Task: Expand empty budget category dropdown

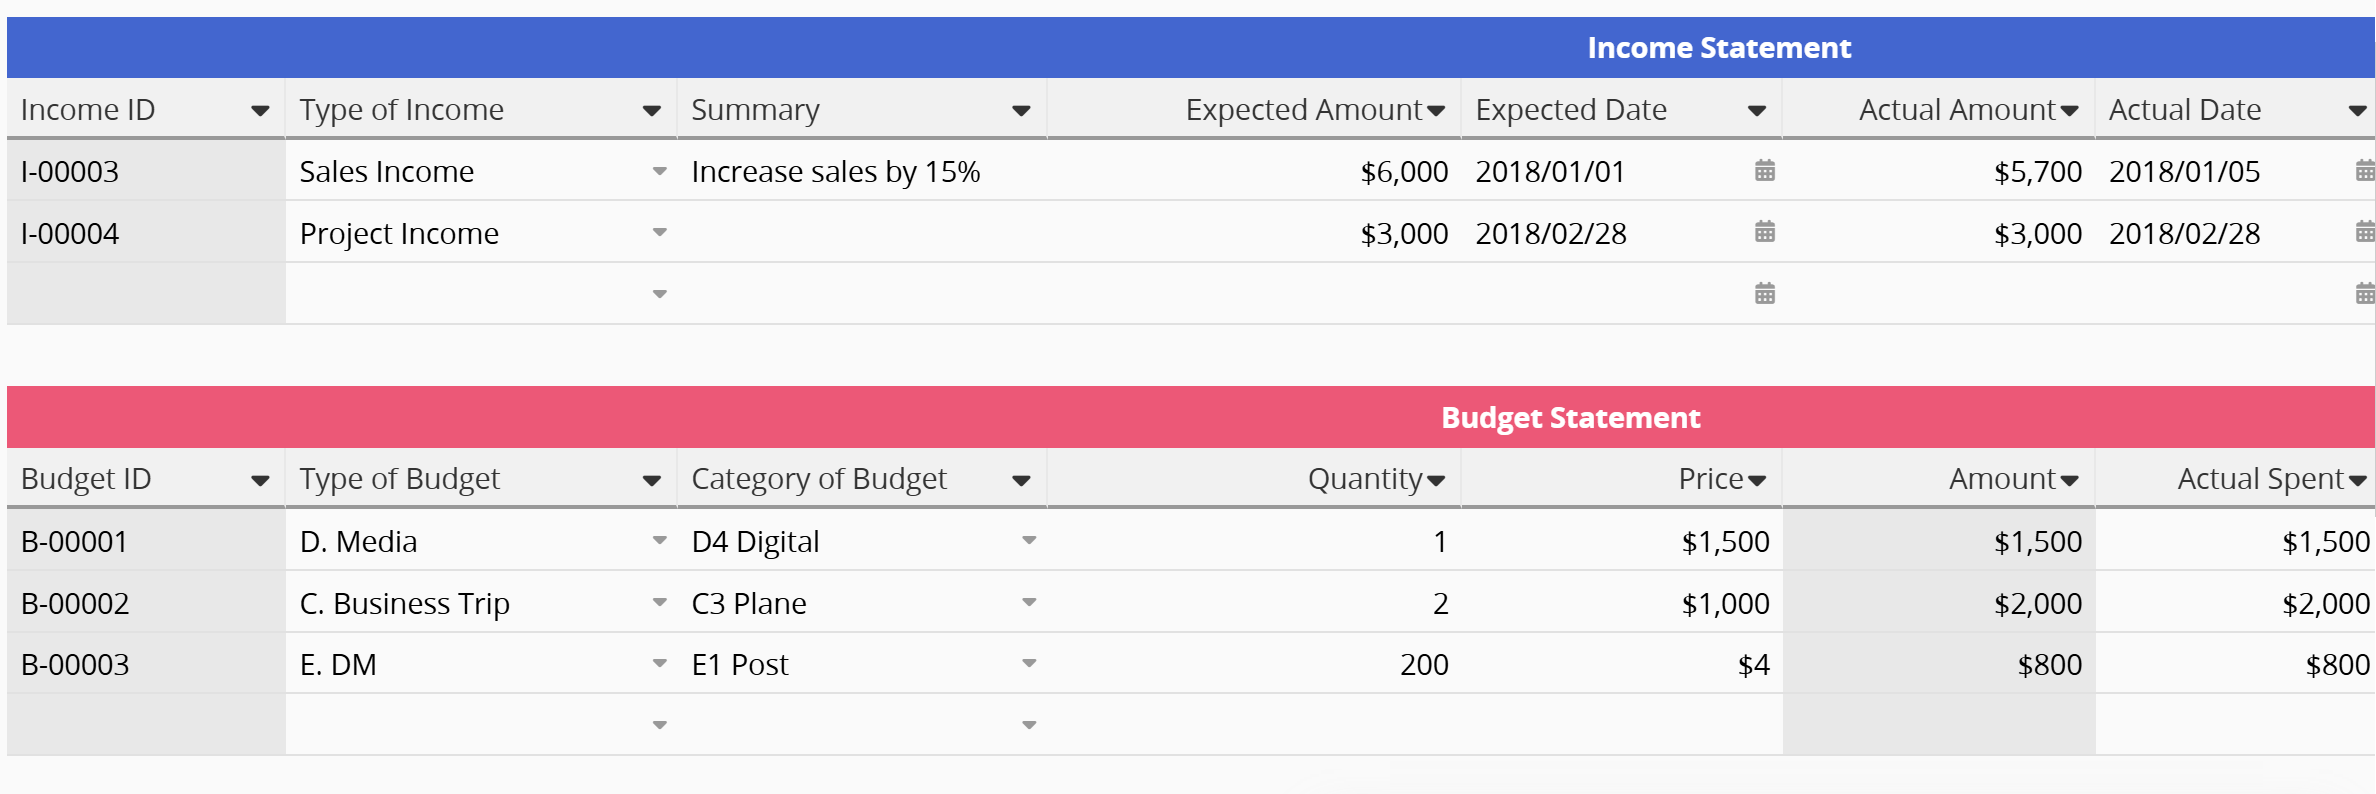Action: 1029,725
